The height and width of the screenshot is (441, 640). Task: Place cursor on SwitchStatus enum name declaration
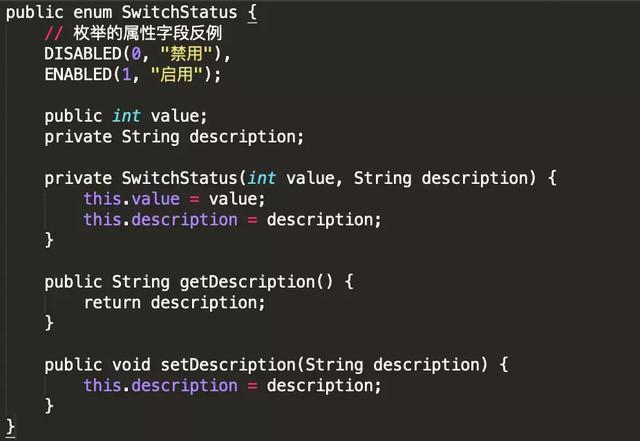pyautogui.click(x=179, y=15)
